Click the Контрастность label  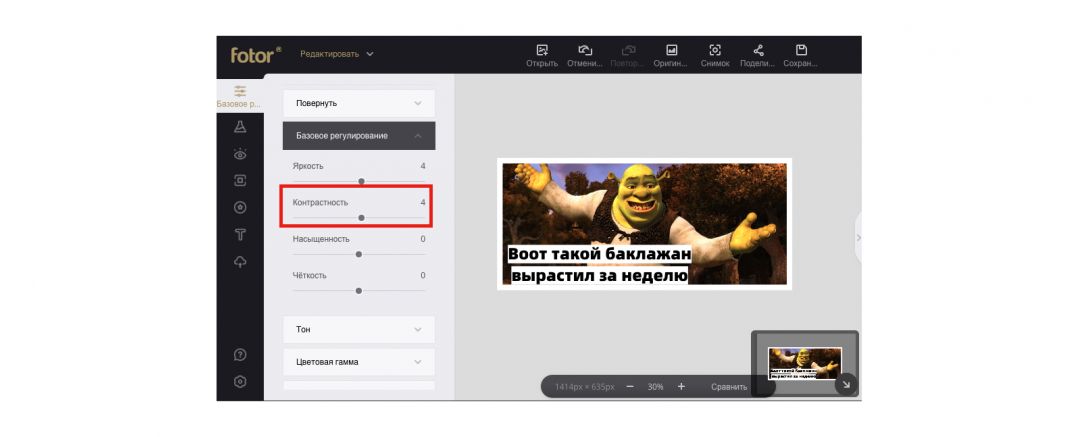(320, 203)
